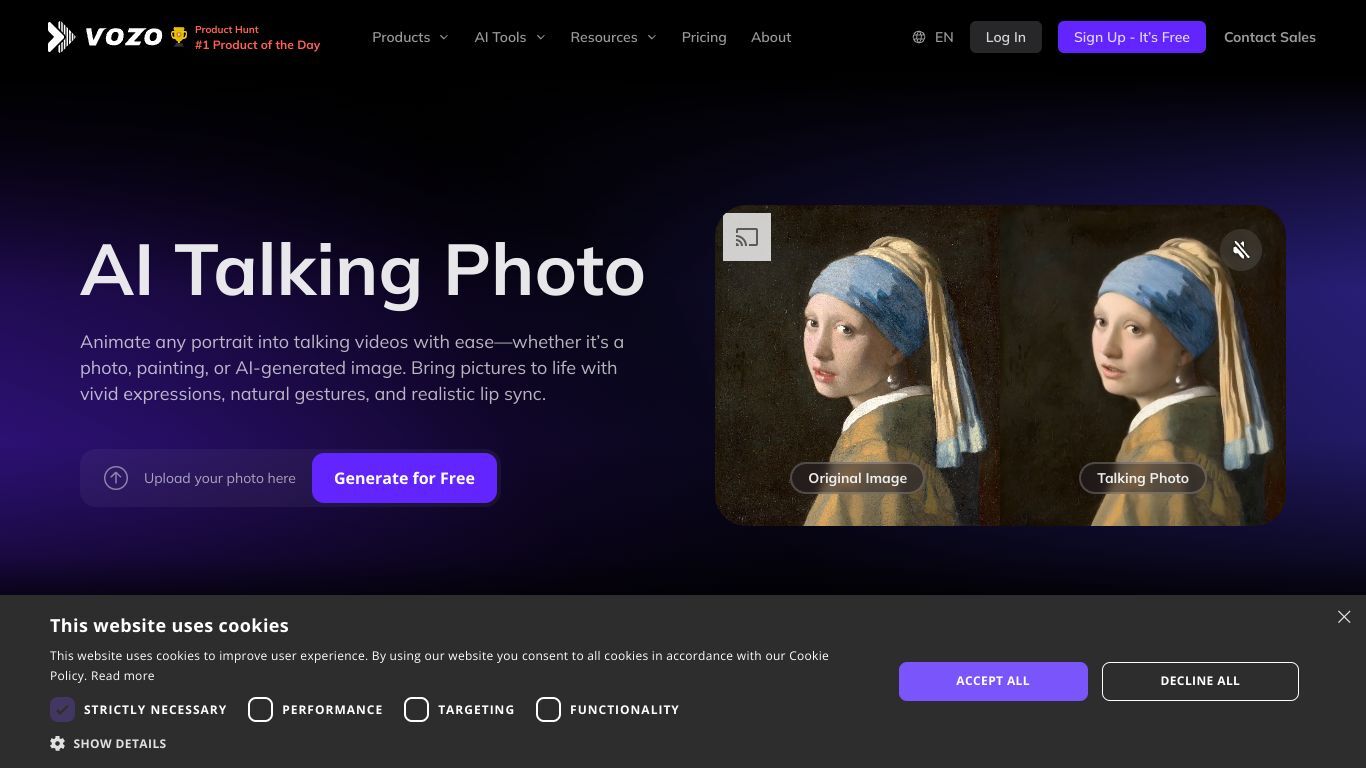
Task: Open the Resources menu
Action: [613, 37]
